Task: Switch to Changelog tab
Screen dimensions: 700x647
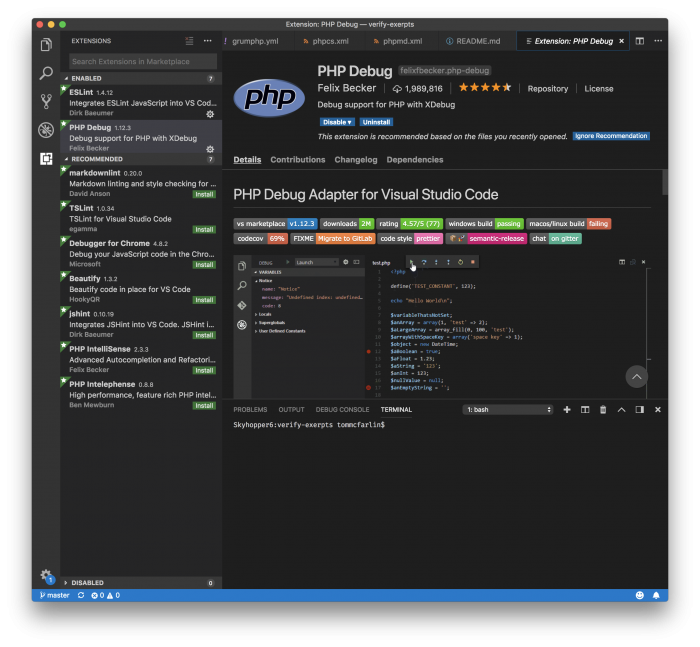Action: click(x=356, y=159)
